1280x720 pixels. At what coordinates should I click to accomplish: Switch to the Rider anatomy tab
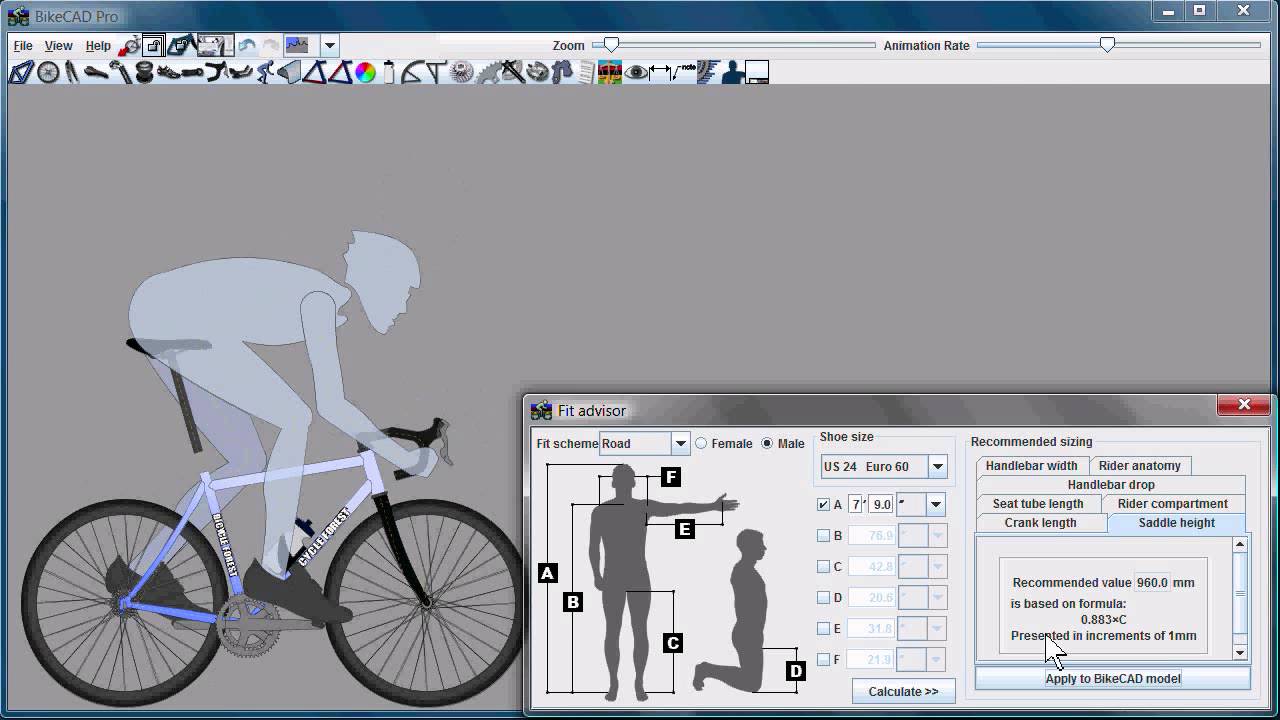point(1139,465)
